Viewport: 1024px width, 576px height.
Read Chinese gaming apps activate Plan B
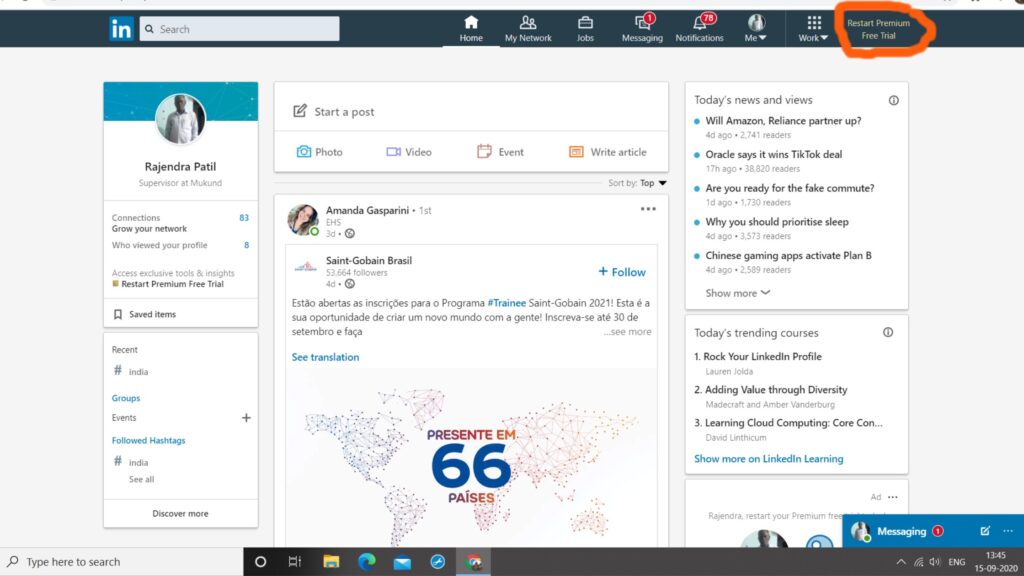[788, 255]
